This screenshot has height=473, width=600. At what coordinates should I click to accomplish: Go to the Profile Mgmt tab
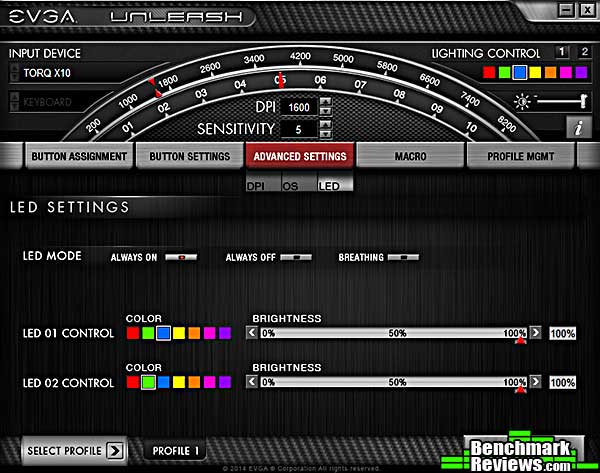[x=521, y=157]
